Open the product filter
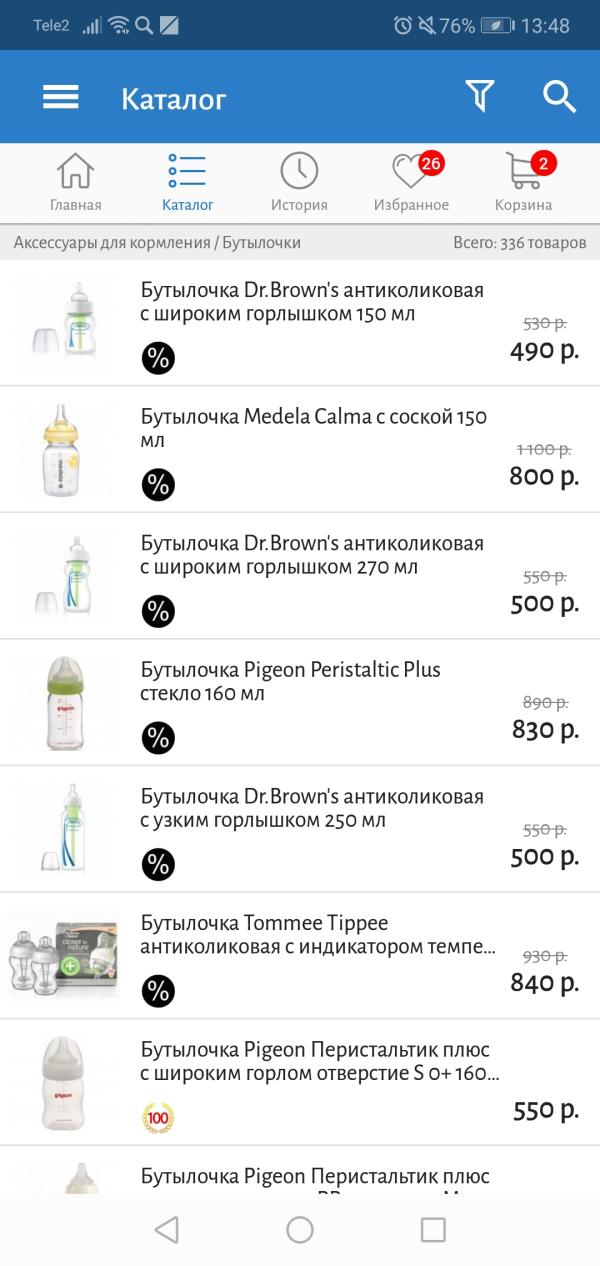This screenshot has width=600, height=1266. tap(480, 96)
